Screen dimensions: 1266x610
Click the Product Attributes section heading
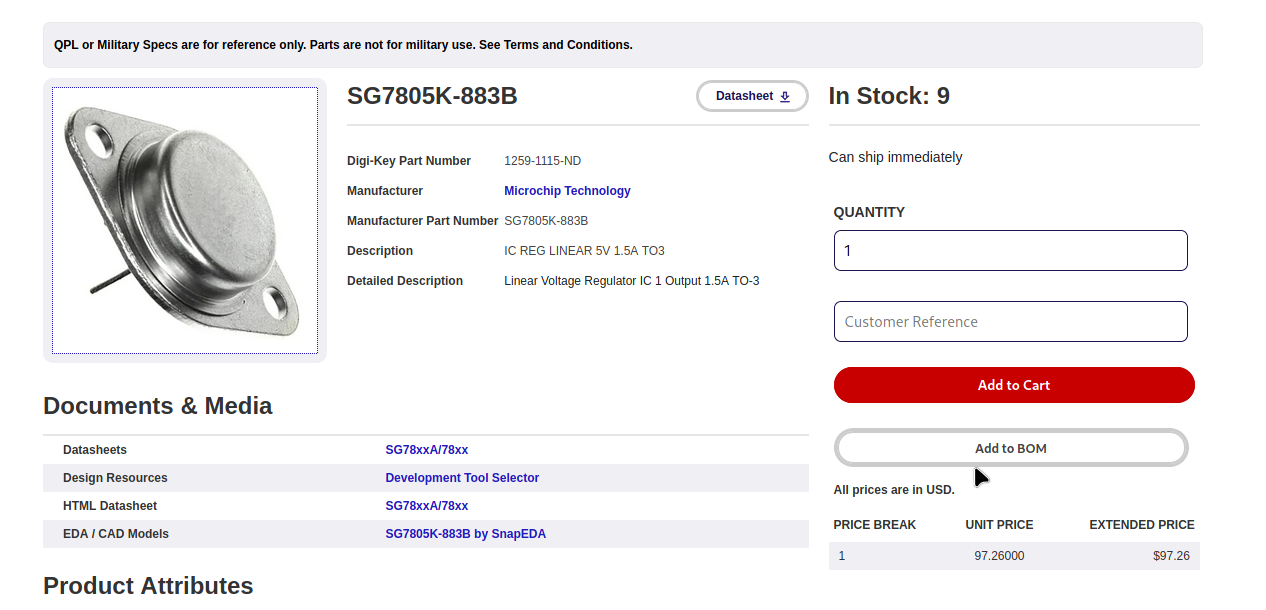[148, 586]
